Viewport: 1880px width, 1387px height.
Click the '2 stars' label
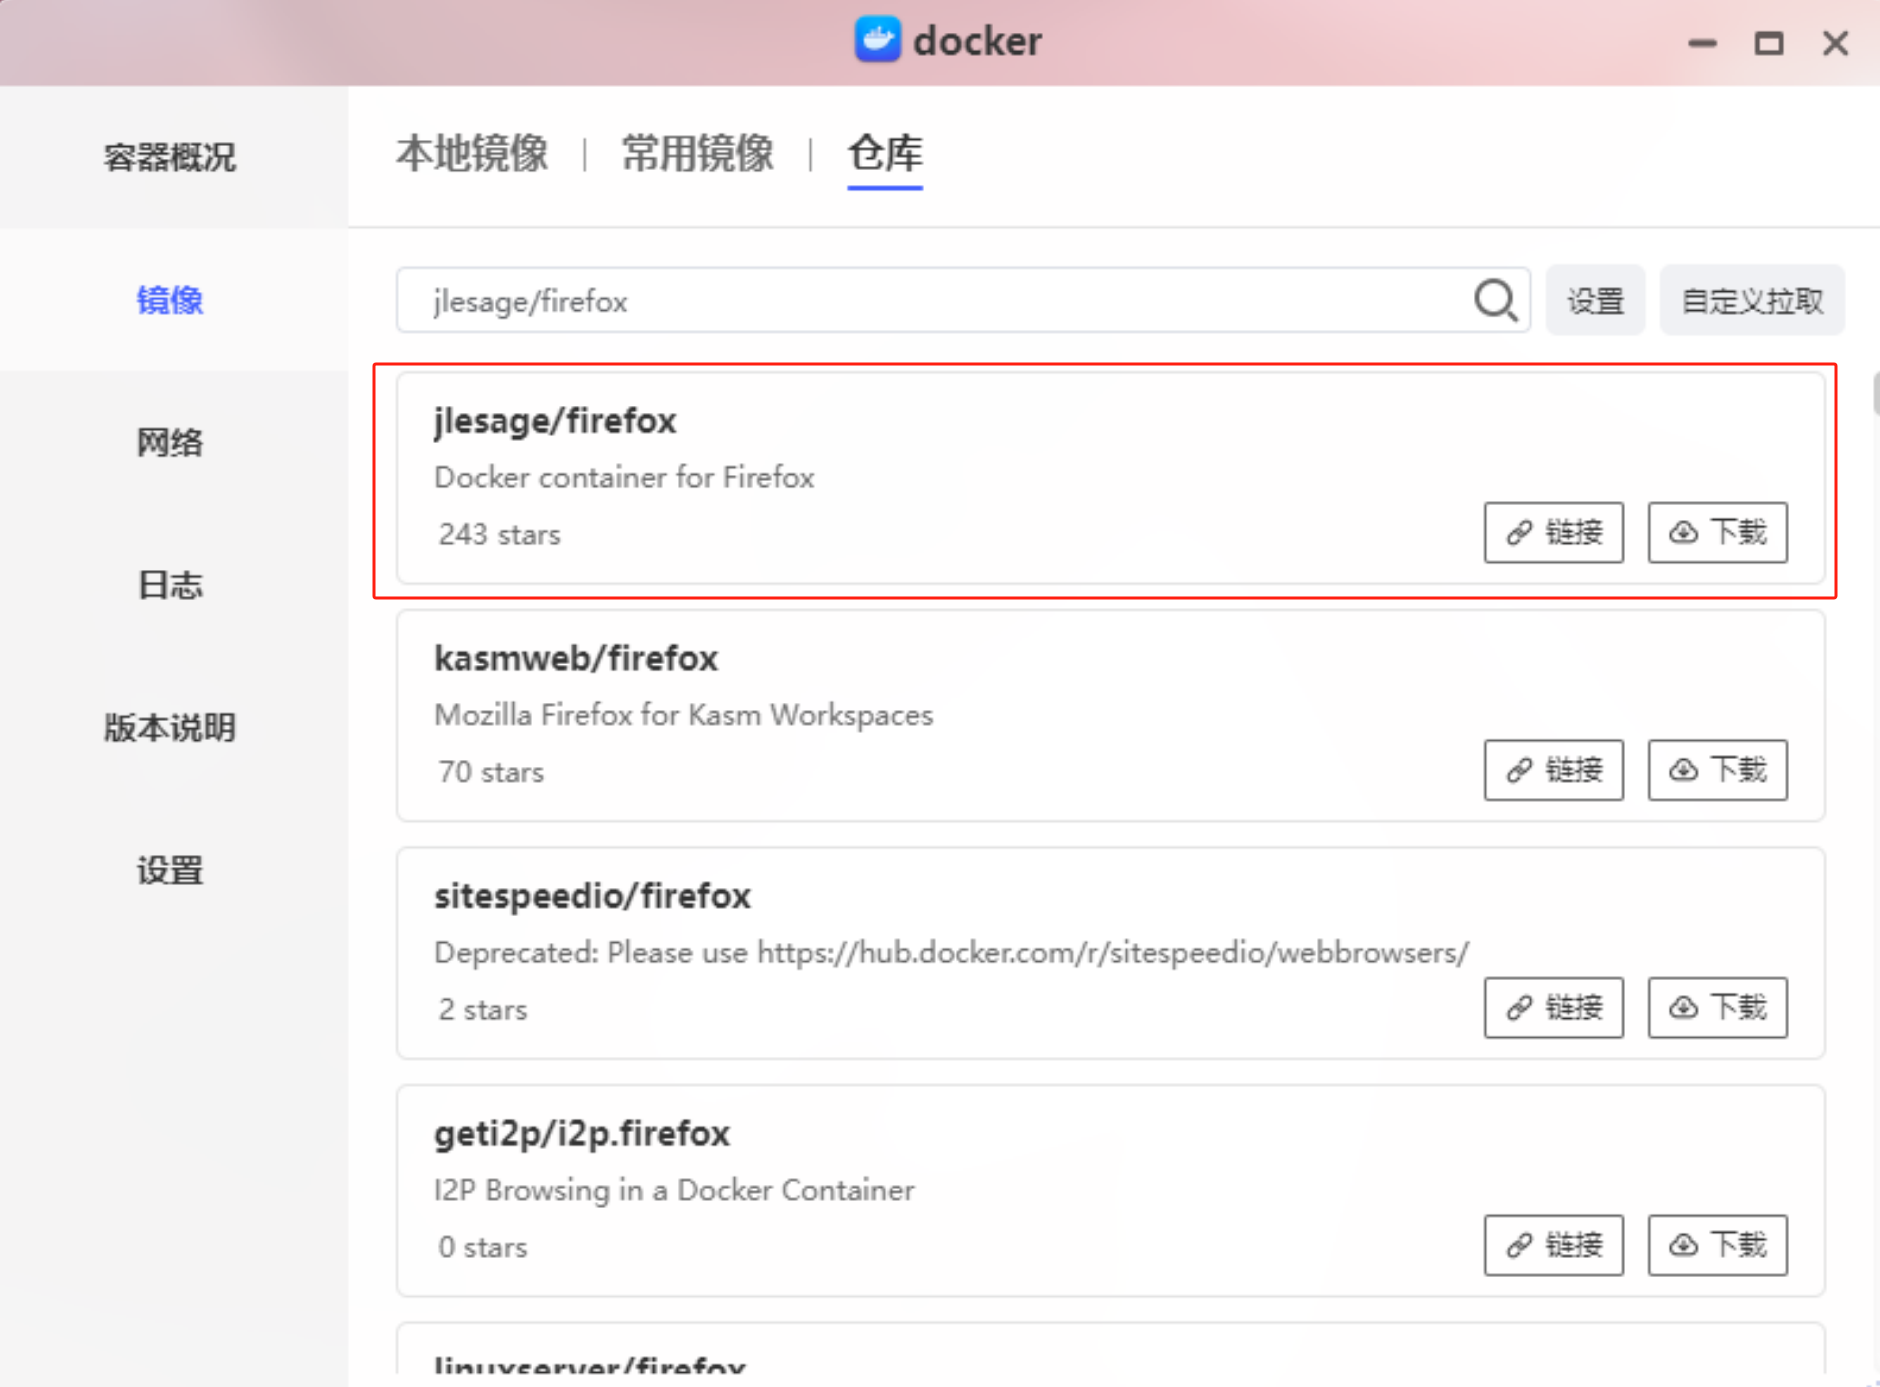[482, 1009]
